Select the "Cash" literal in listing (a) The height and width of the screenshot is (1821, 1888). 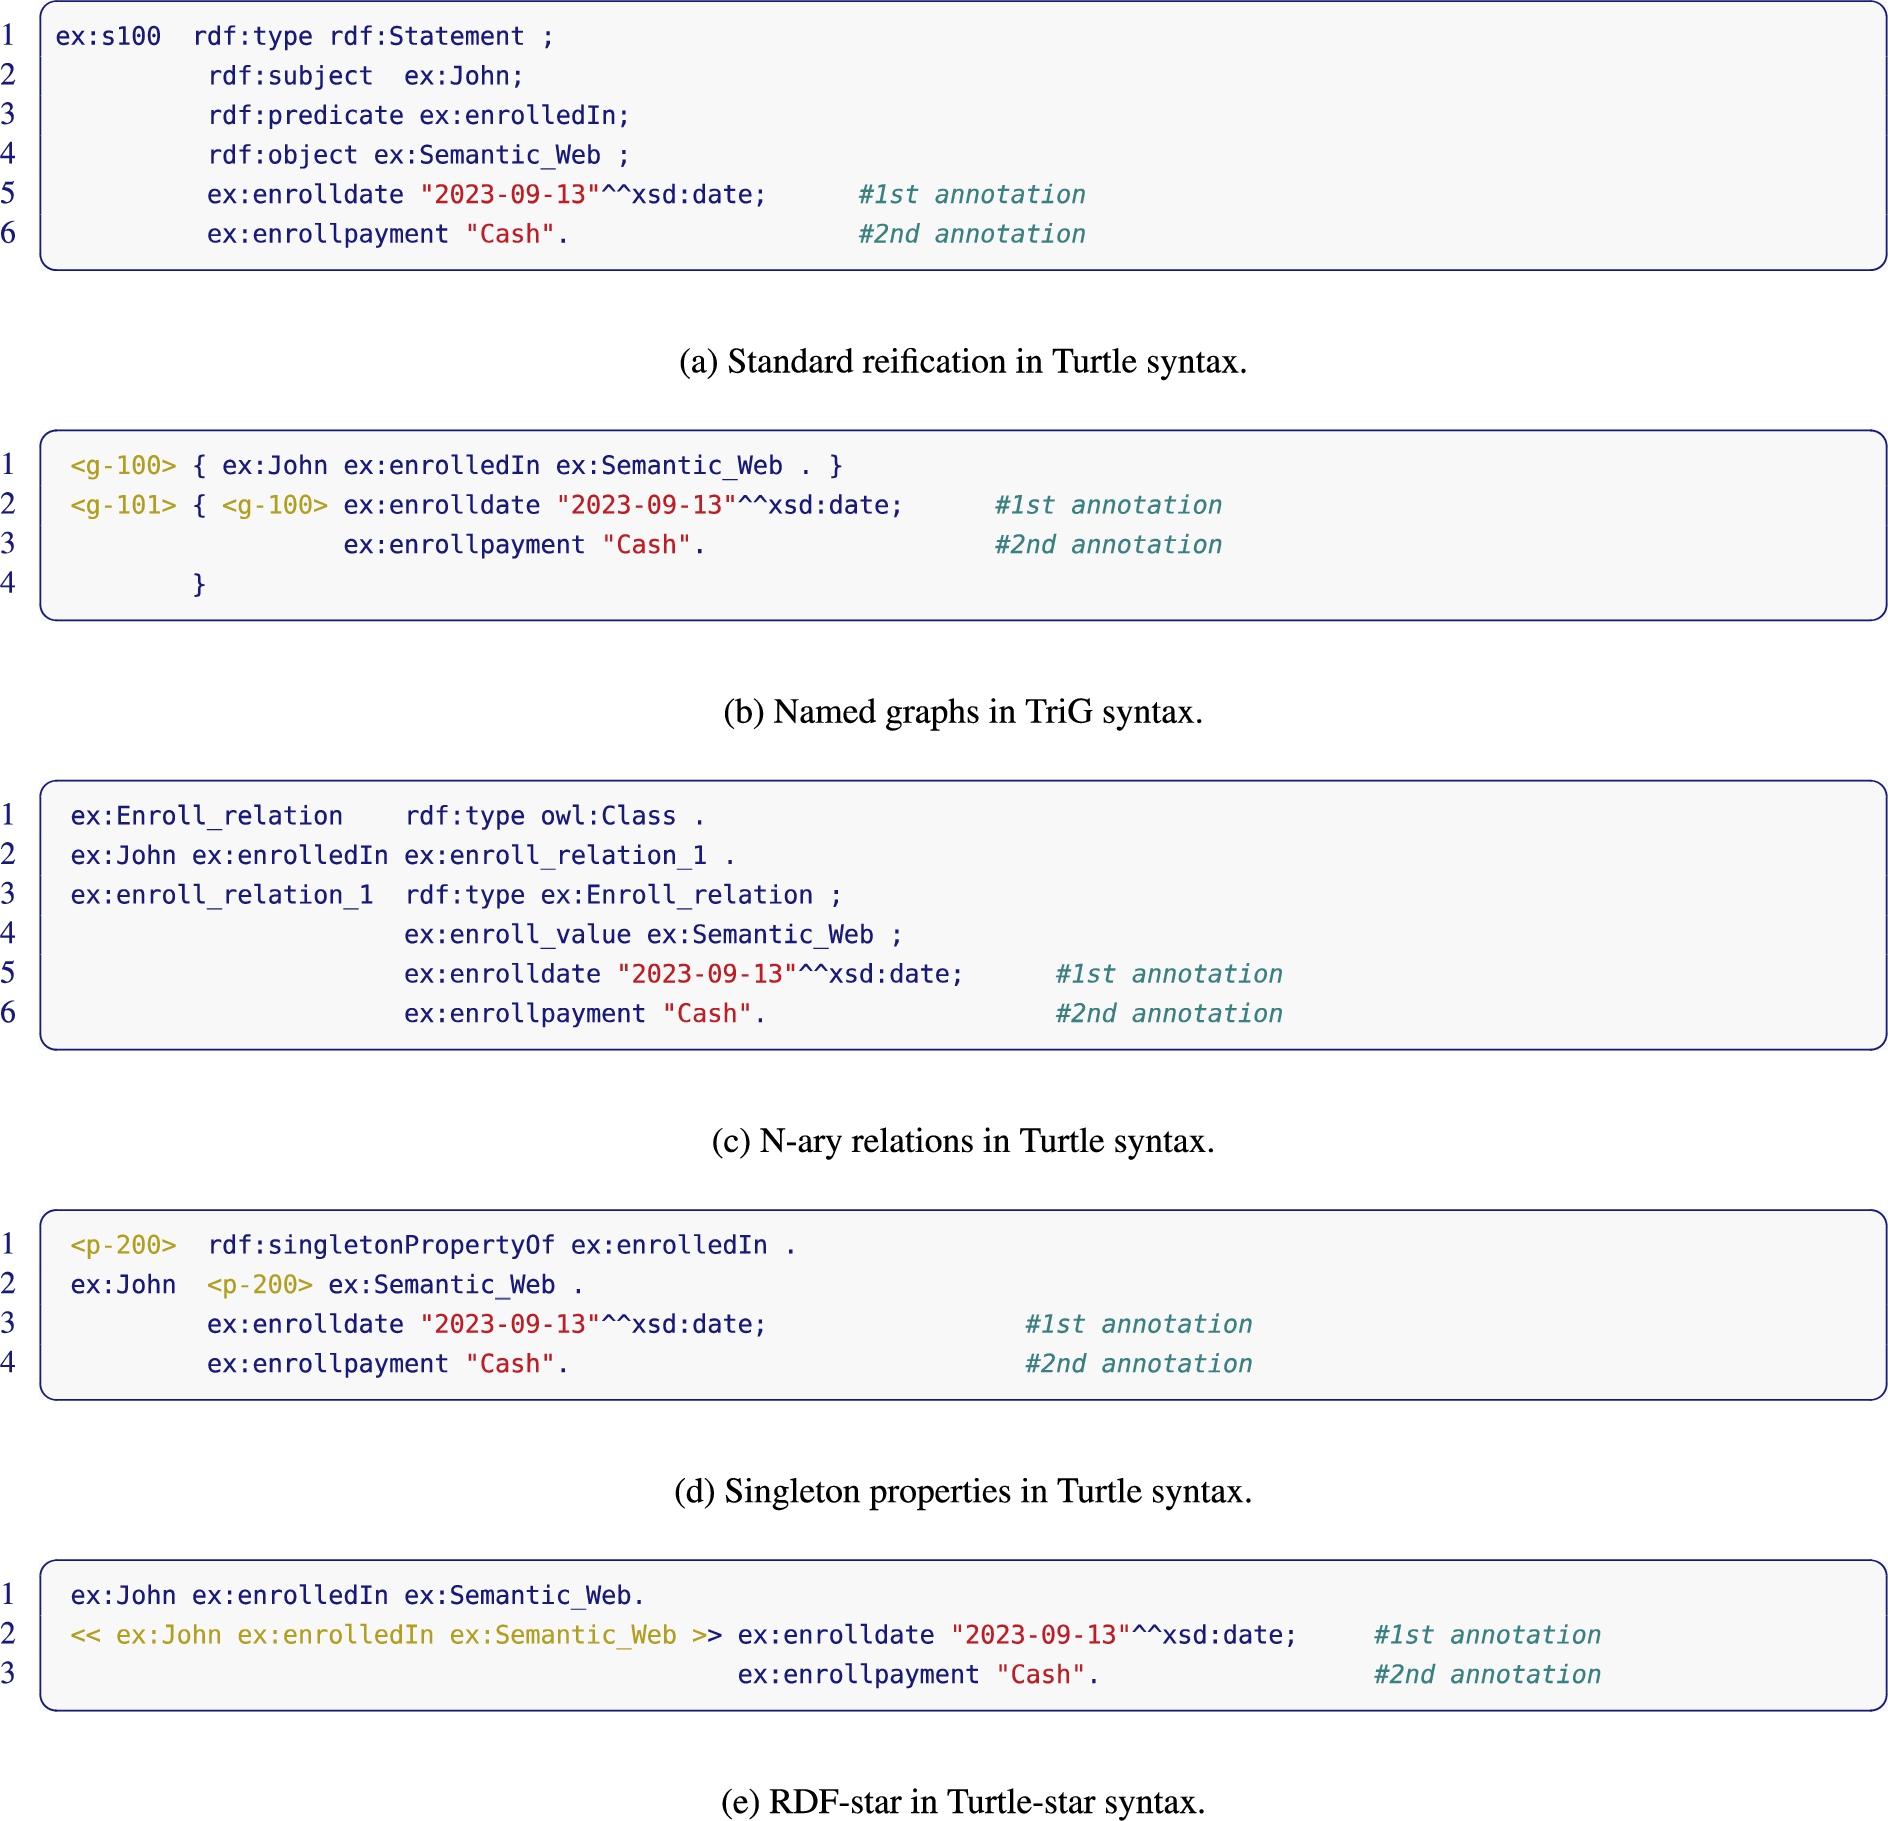pos(510,234)
